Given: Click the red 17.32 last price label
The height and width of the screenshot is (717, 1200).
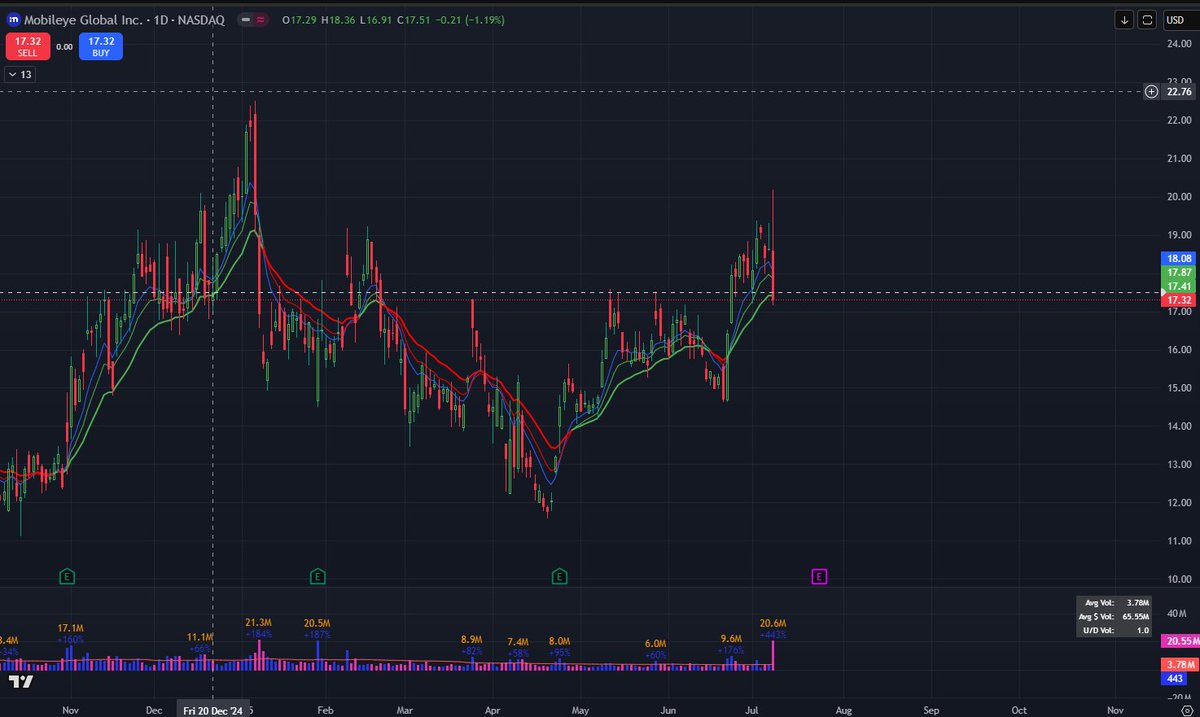Looking at the screenshot, I should click(x=1179, y=300).
